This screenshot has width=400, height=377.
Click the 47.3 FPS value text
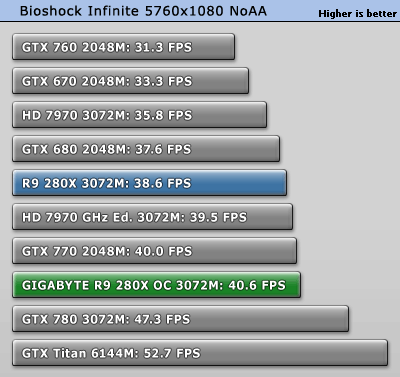click(x=162, y=319)
